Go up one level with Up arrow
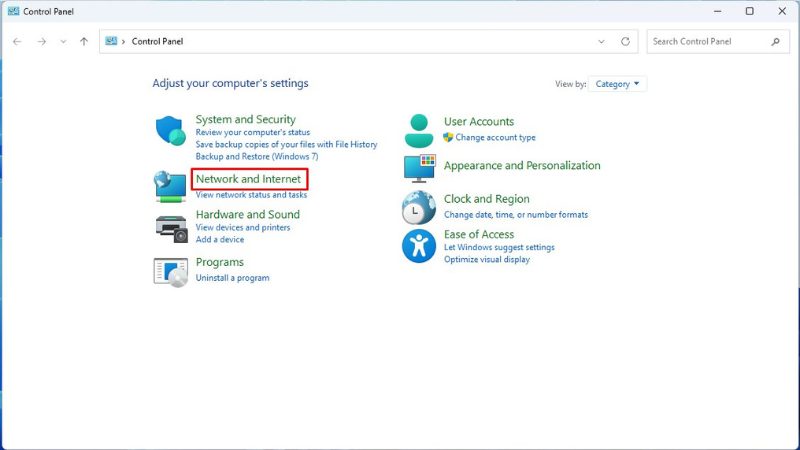The height and width of the screenshot is (450, 800). (84, 41)
